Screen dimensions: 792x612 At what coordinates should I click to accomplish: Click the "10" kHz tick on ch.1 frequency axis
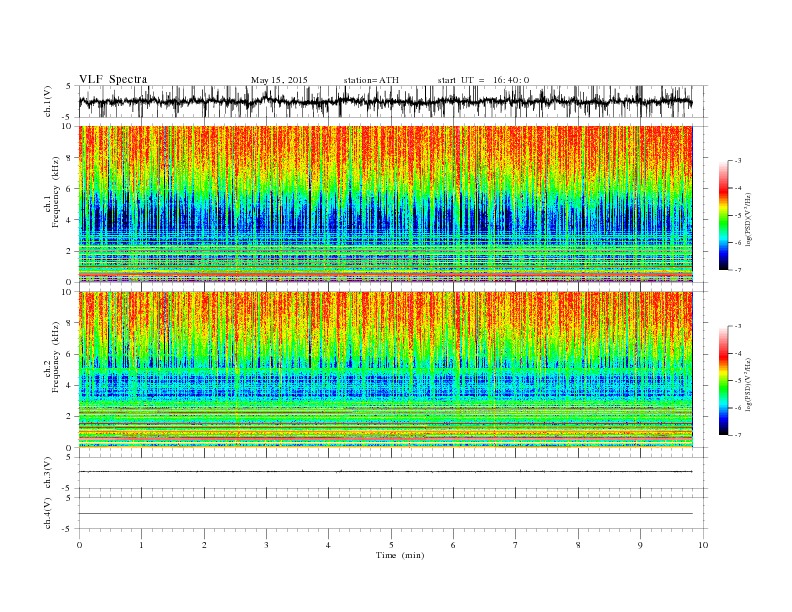pos(68,126)
